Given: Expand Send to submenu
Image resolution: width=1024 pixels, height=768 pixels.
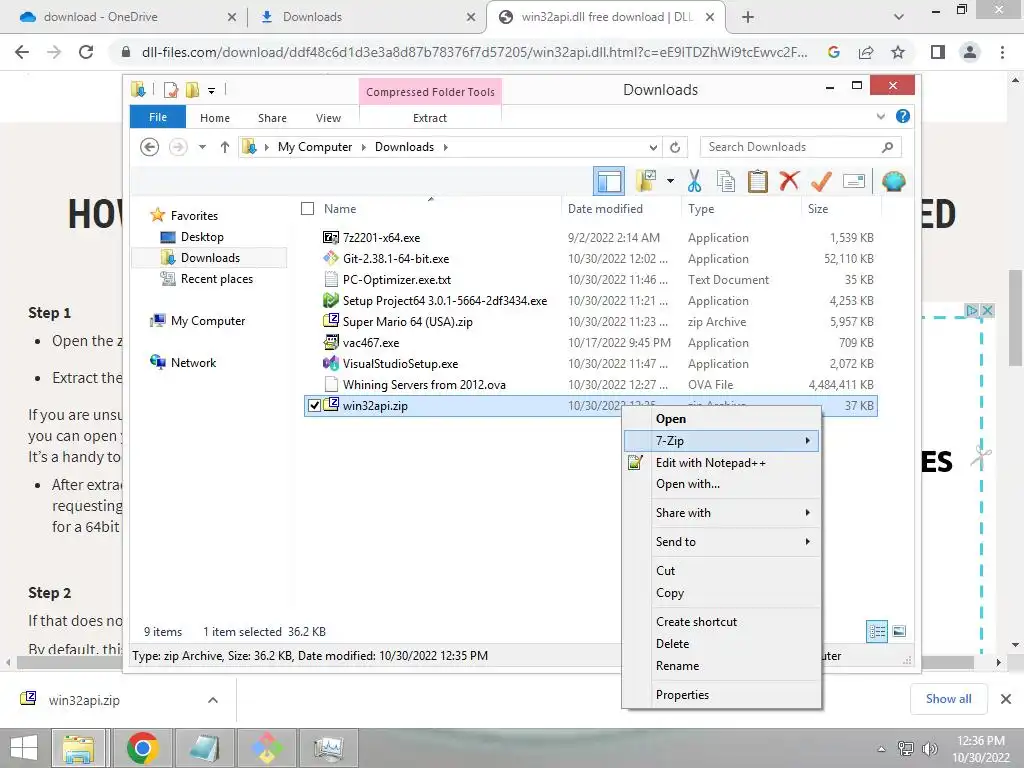Looking at the screenshot, I should click(x=722, y=541).
